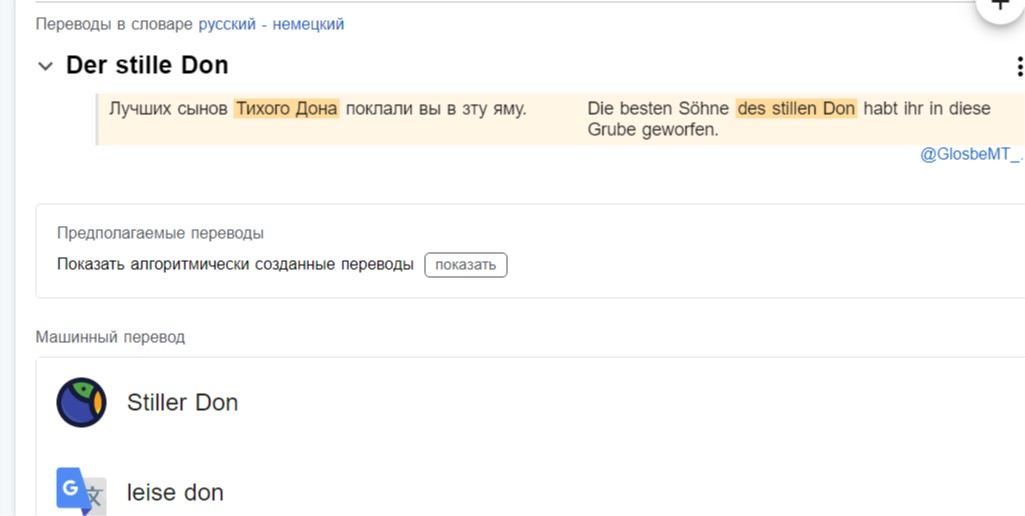Click the Der stille Don translation heading
The image size is (1025, 516).
point(147,66)
